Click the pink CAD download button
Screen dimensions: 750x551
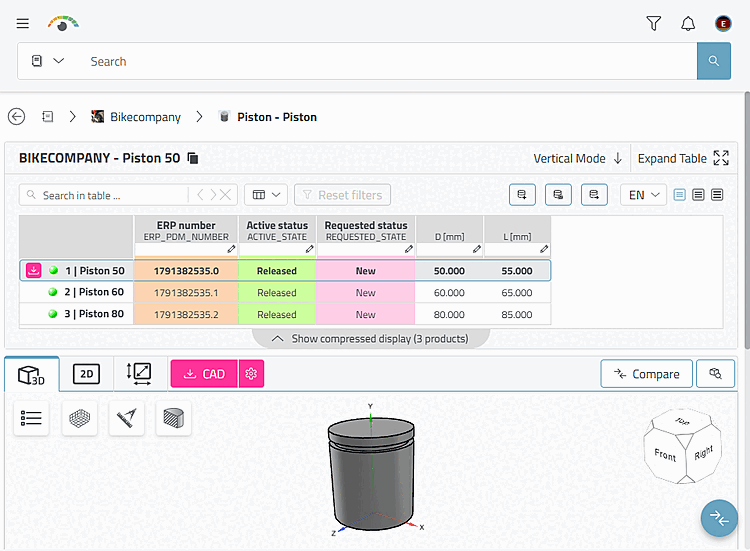tap(204, 374)
